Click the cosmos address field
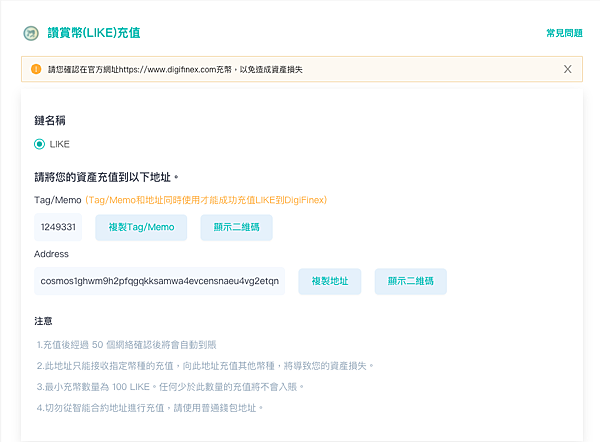This screenshot has width=600, height=442. [x=160, y=281]
